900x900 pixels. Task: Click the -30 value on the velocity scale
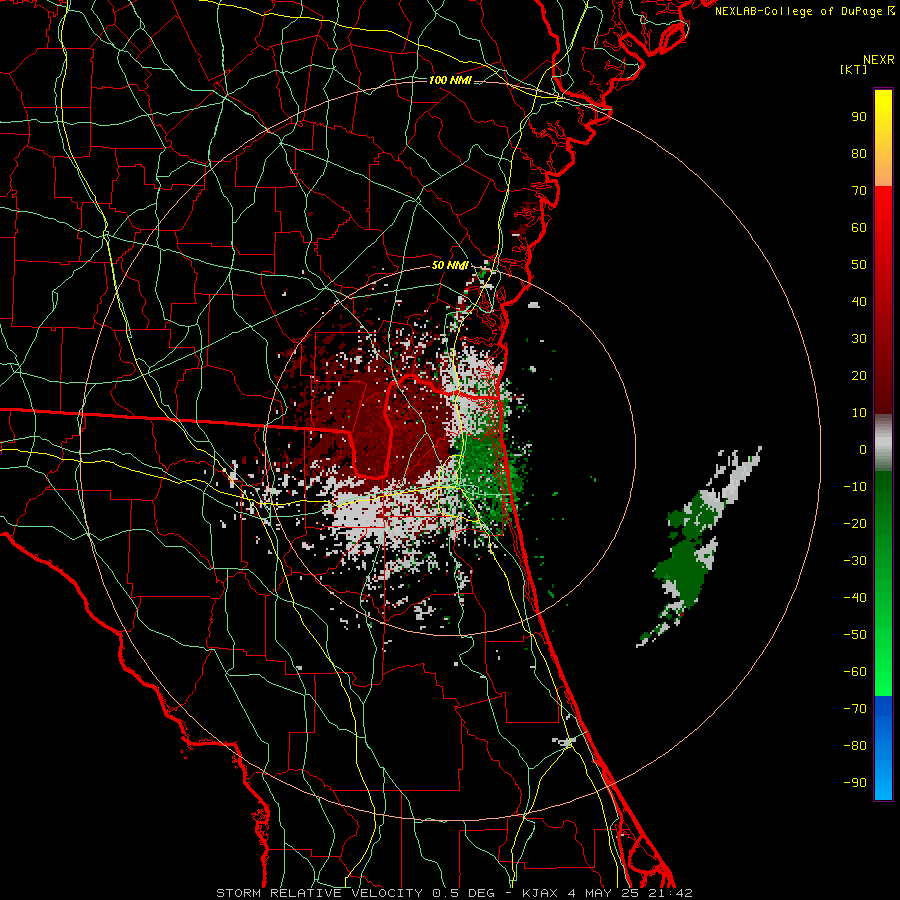click(x=855, y=561)
